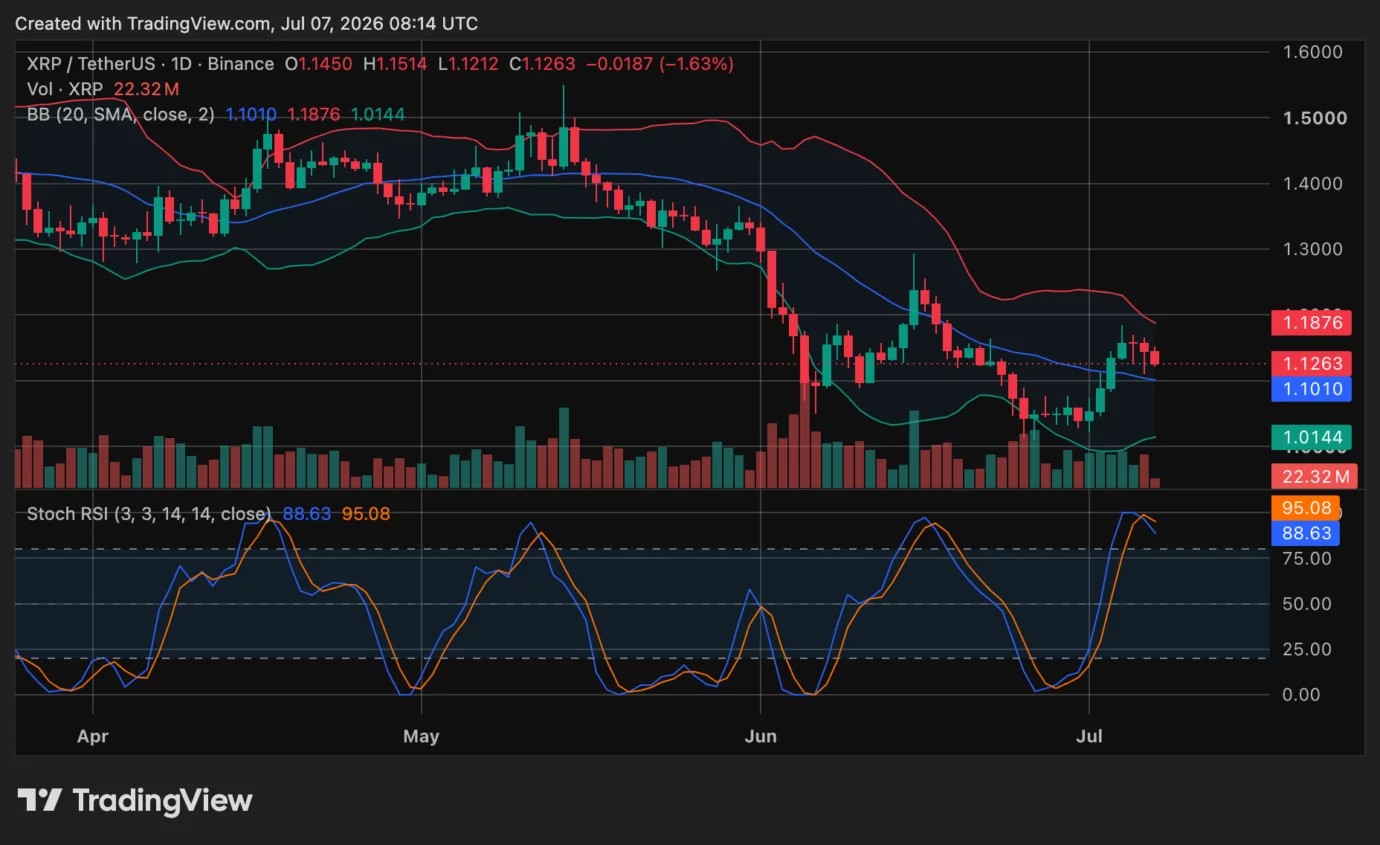Click the May label on the time axis
Screen dimensions: 1380x845
(x=422, y=737)
